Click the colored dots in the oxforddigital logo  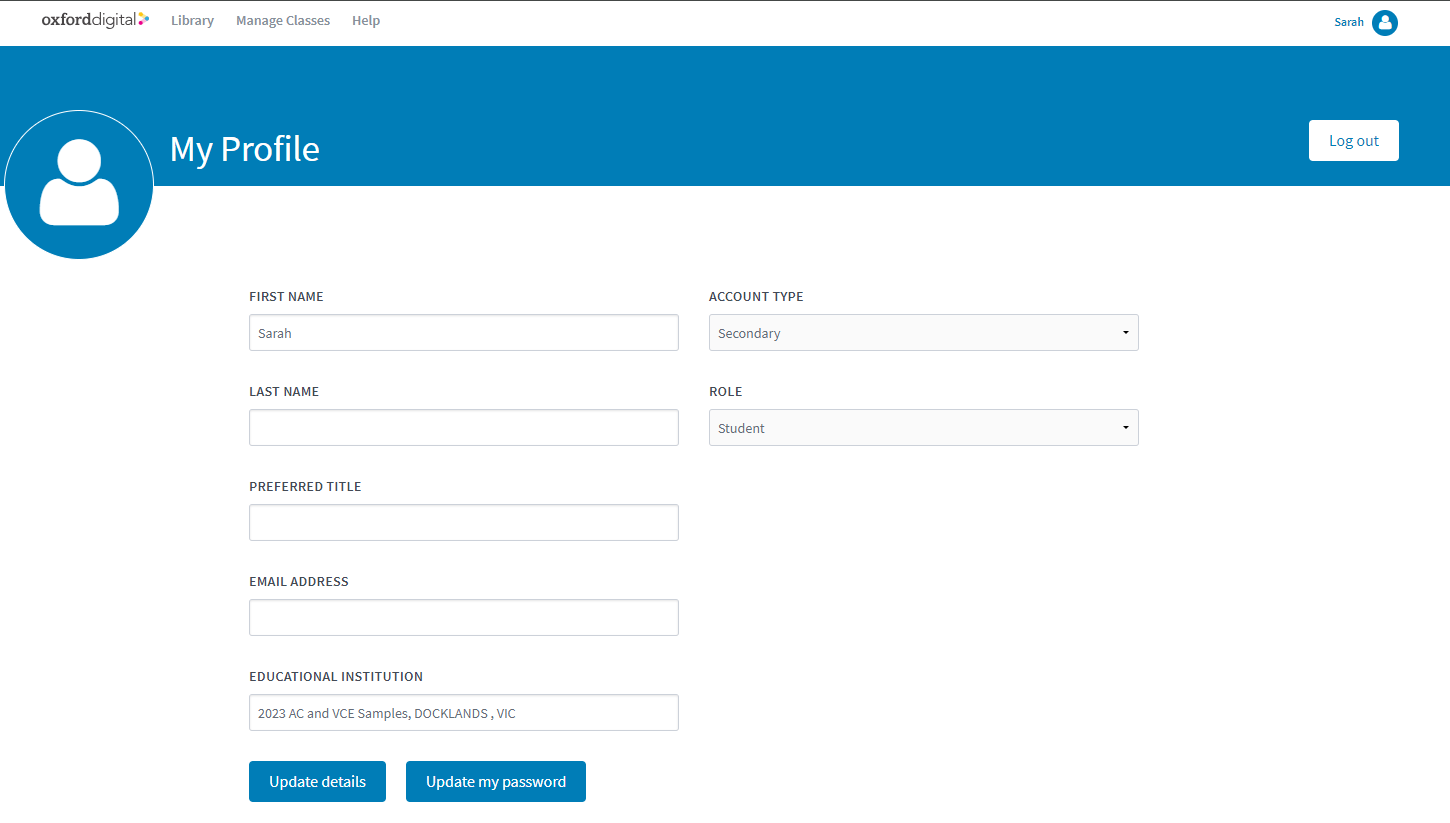pyautogui.click(x=144, y=16)
